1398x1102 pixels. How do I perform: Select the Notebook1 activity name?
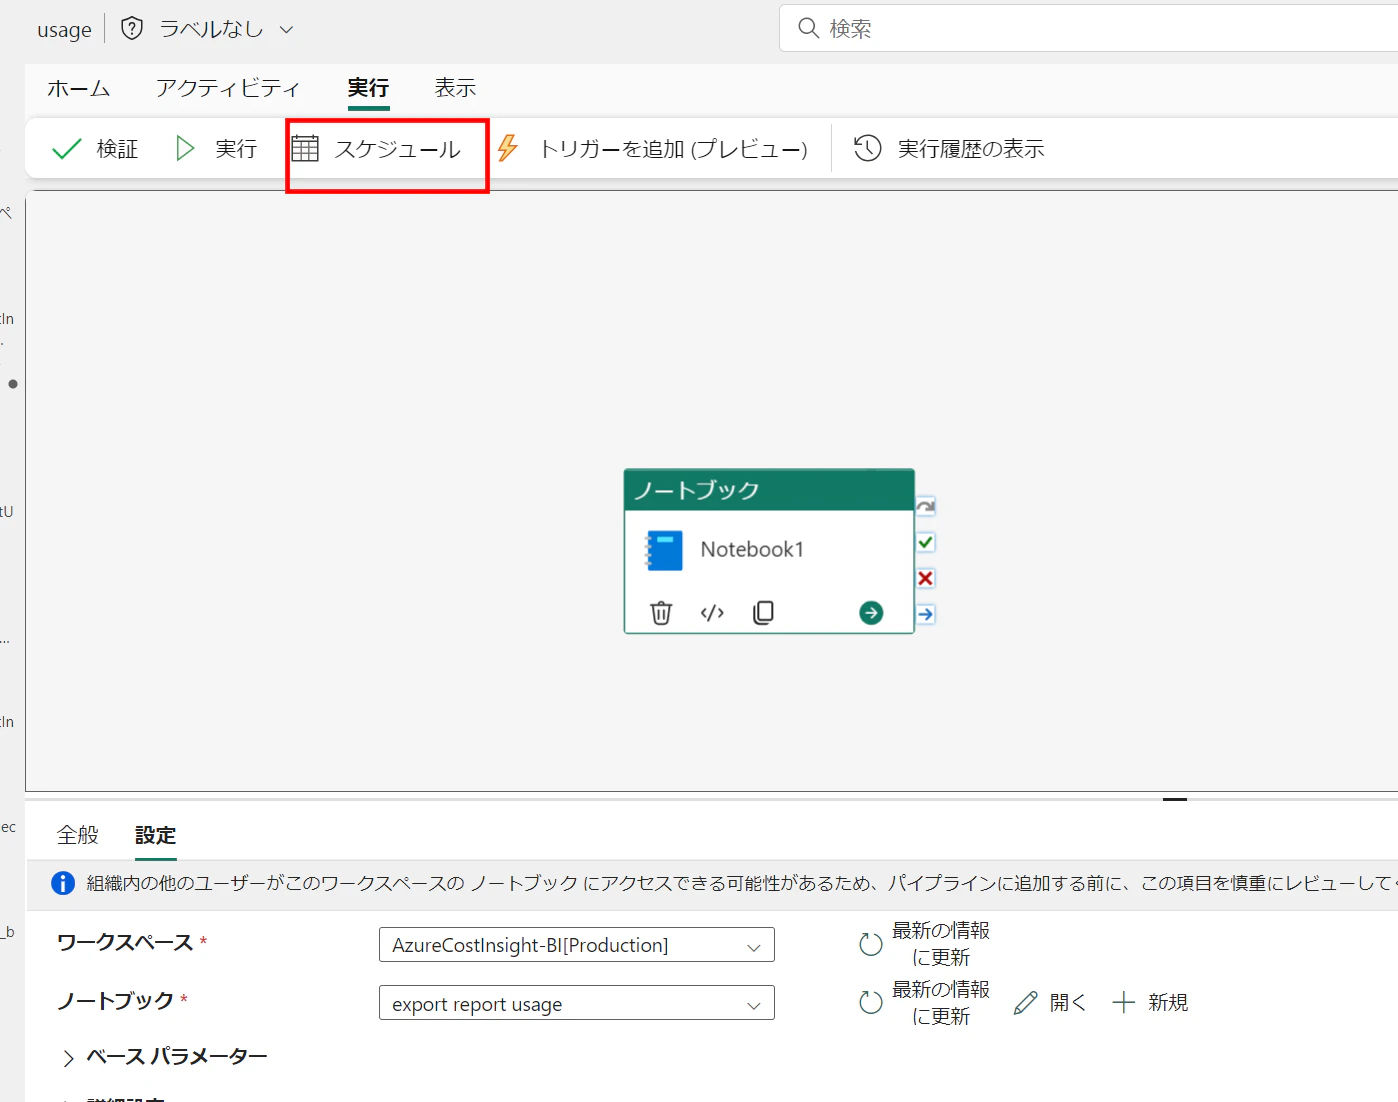click(x=752, y=549)
